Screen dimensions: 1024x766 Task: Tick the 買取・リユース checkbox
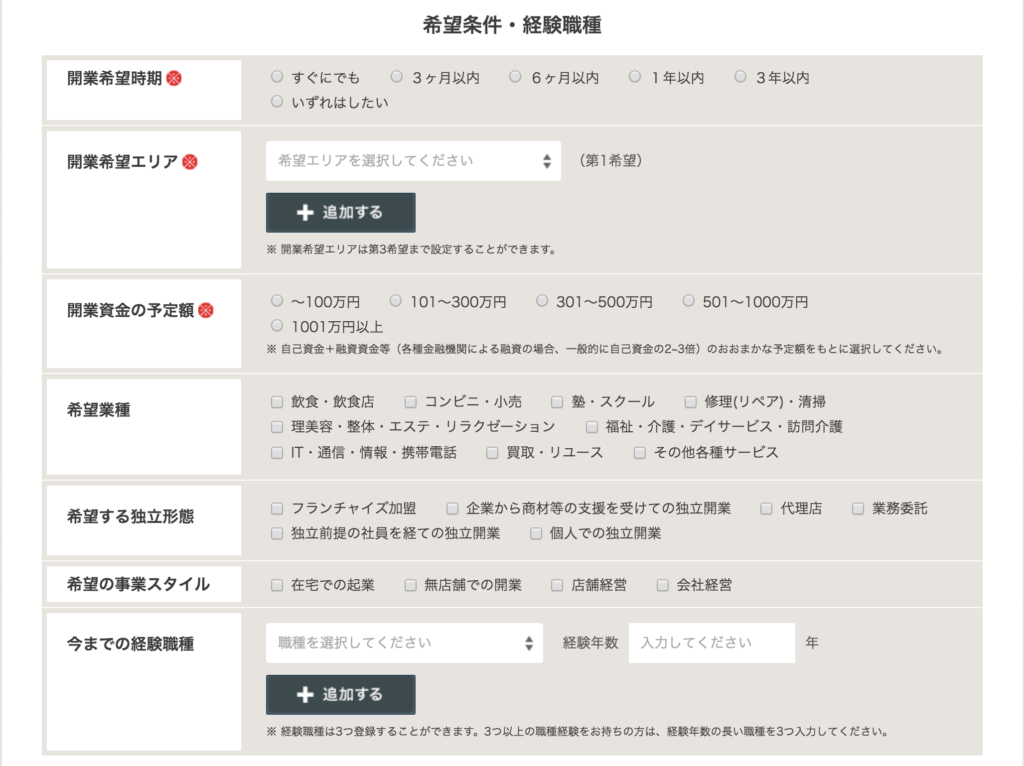tap(492, 453)
